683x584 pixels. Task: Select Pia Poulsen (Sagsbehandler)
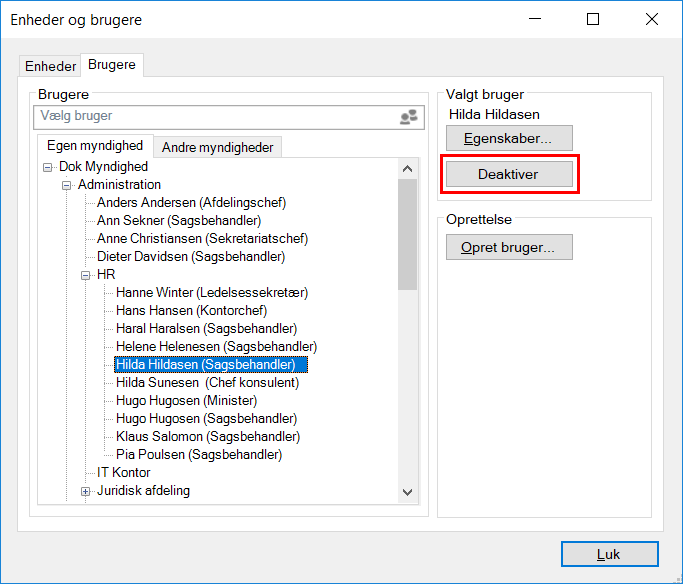coord(199,455)
